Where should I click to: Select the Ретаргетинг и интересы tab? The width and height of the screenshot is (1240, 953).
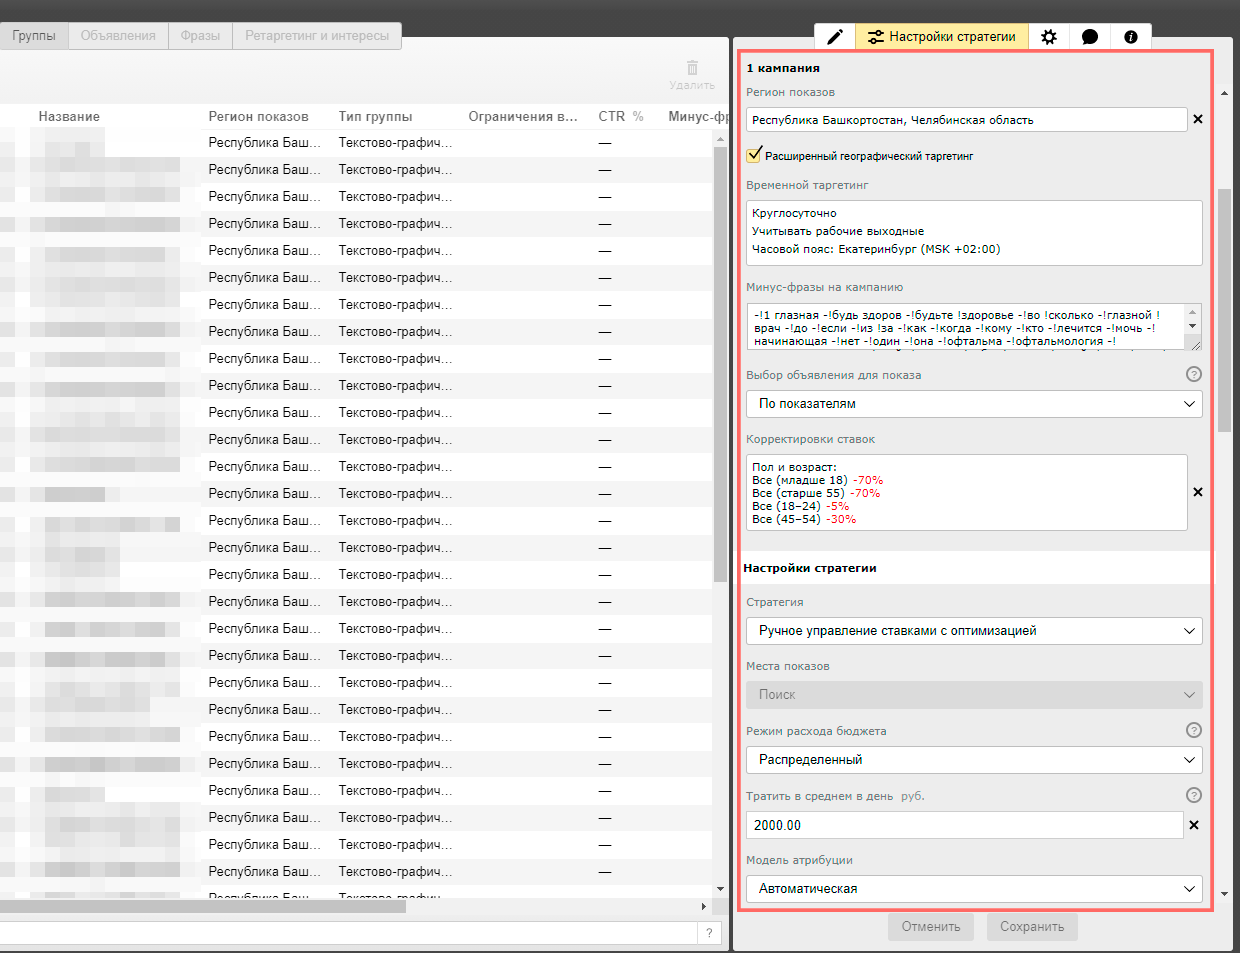tap(317, 36)
